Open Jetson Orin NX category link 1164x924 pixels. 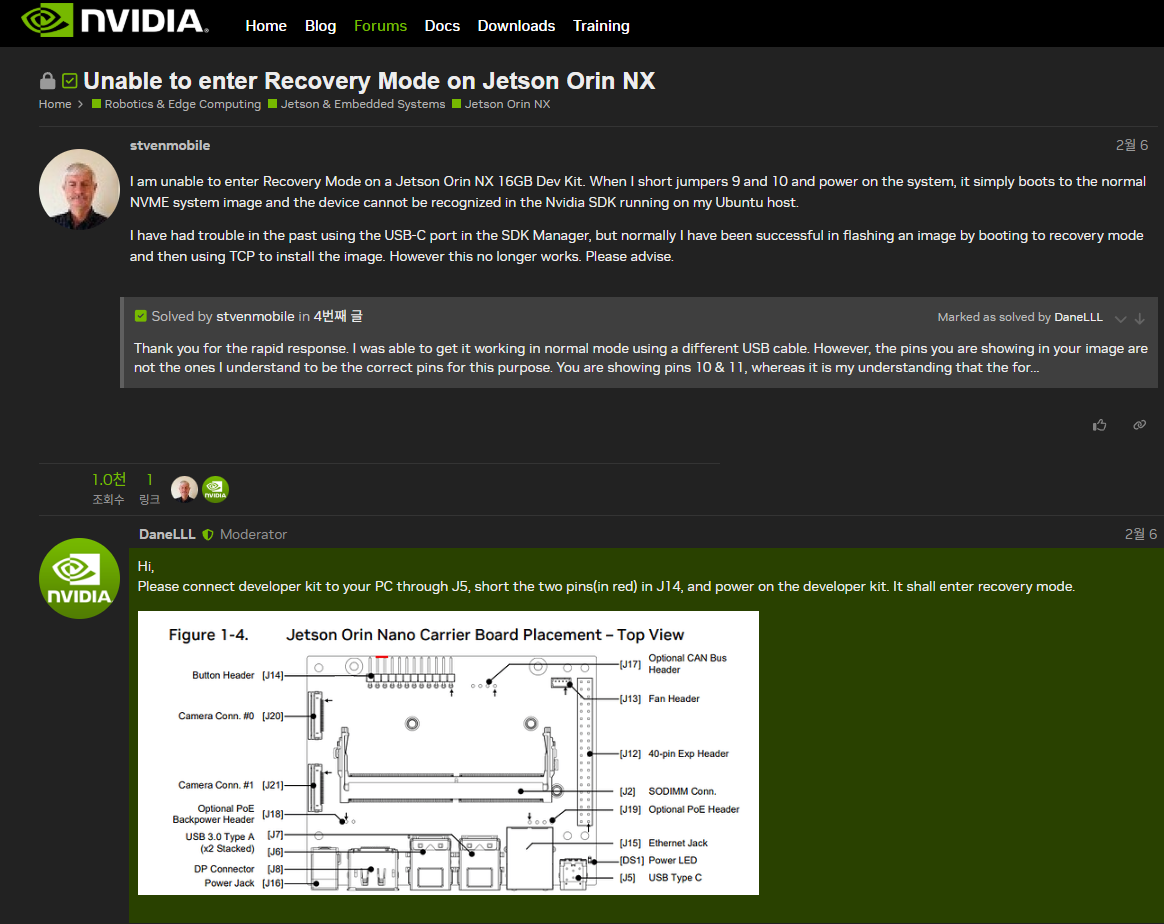pos(502,104)
